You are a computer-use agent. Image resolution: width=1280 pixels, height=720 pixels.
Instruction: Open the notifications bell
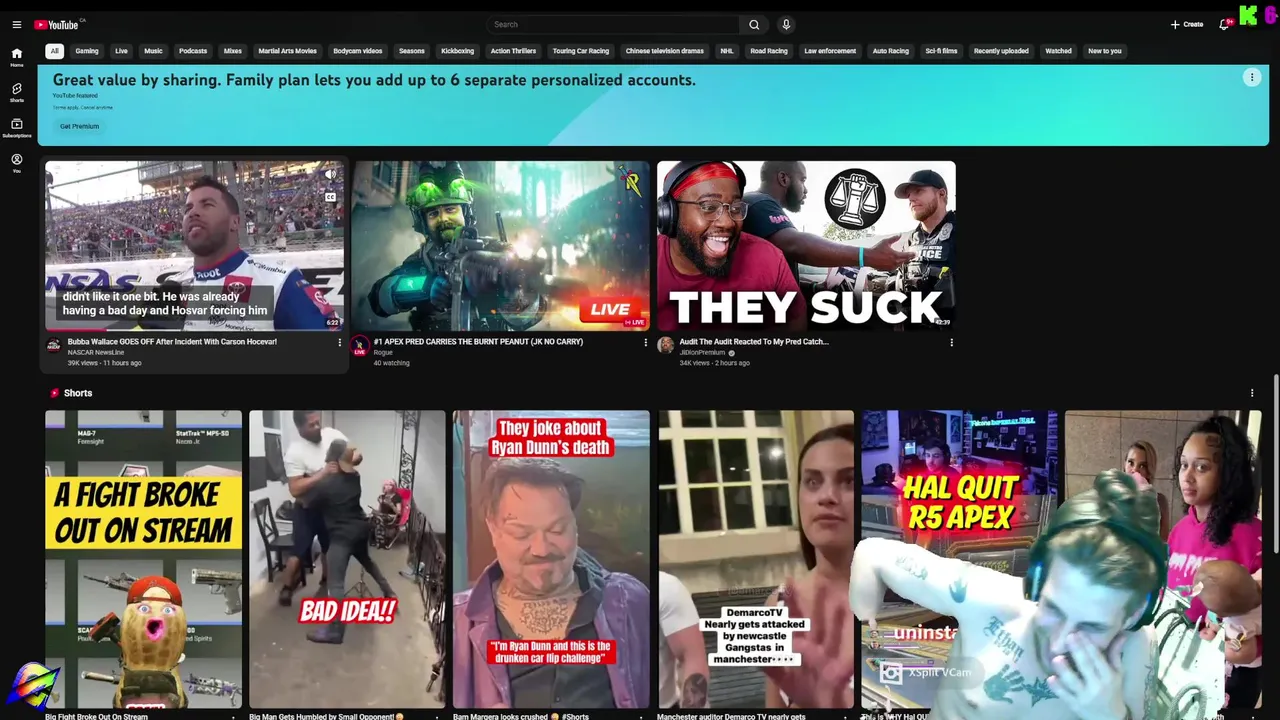coord(1224,25)
